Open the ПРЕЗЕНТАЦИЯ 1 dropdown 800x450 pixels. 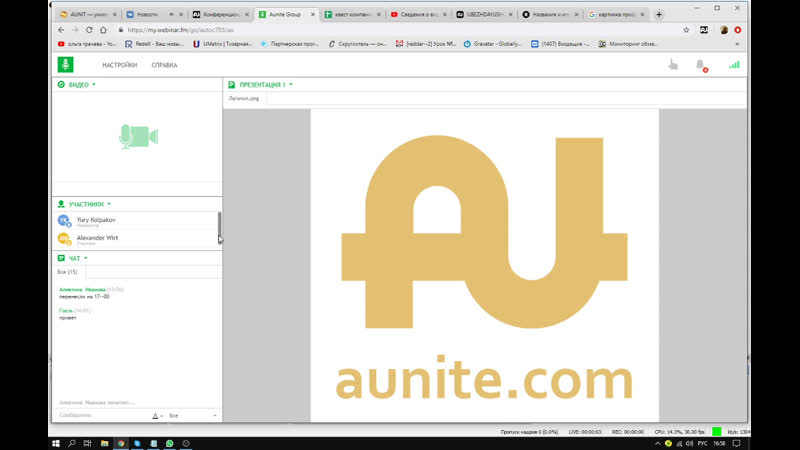click(x=291, y=85)
